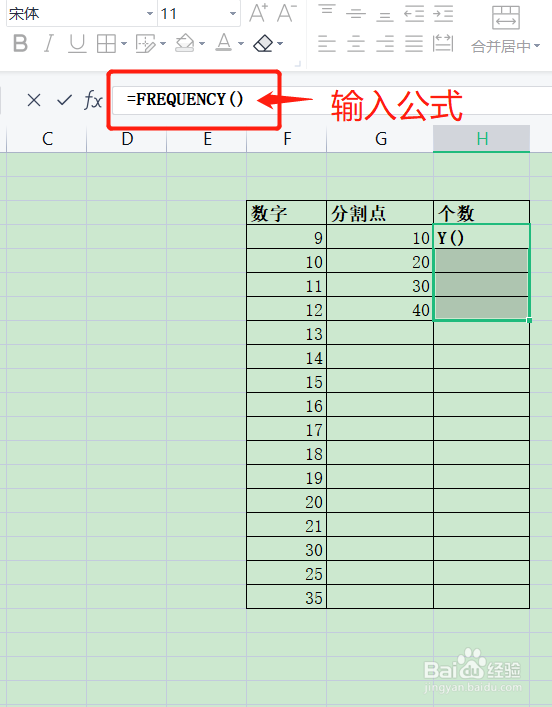Select cell with 9 in 数字 column

[286, 236]
